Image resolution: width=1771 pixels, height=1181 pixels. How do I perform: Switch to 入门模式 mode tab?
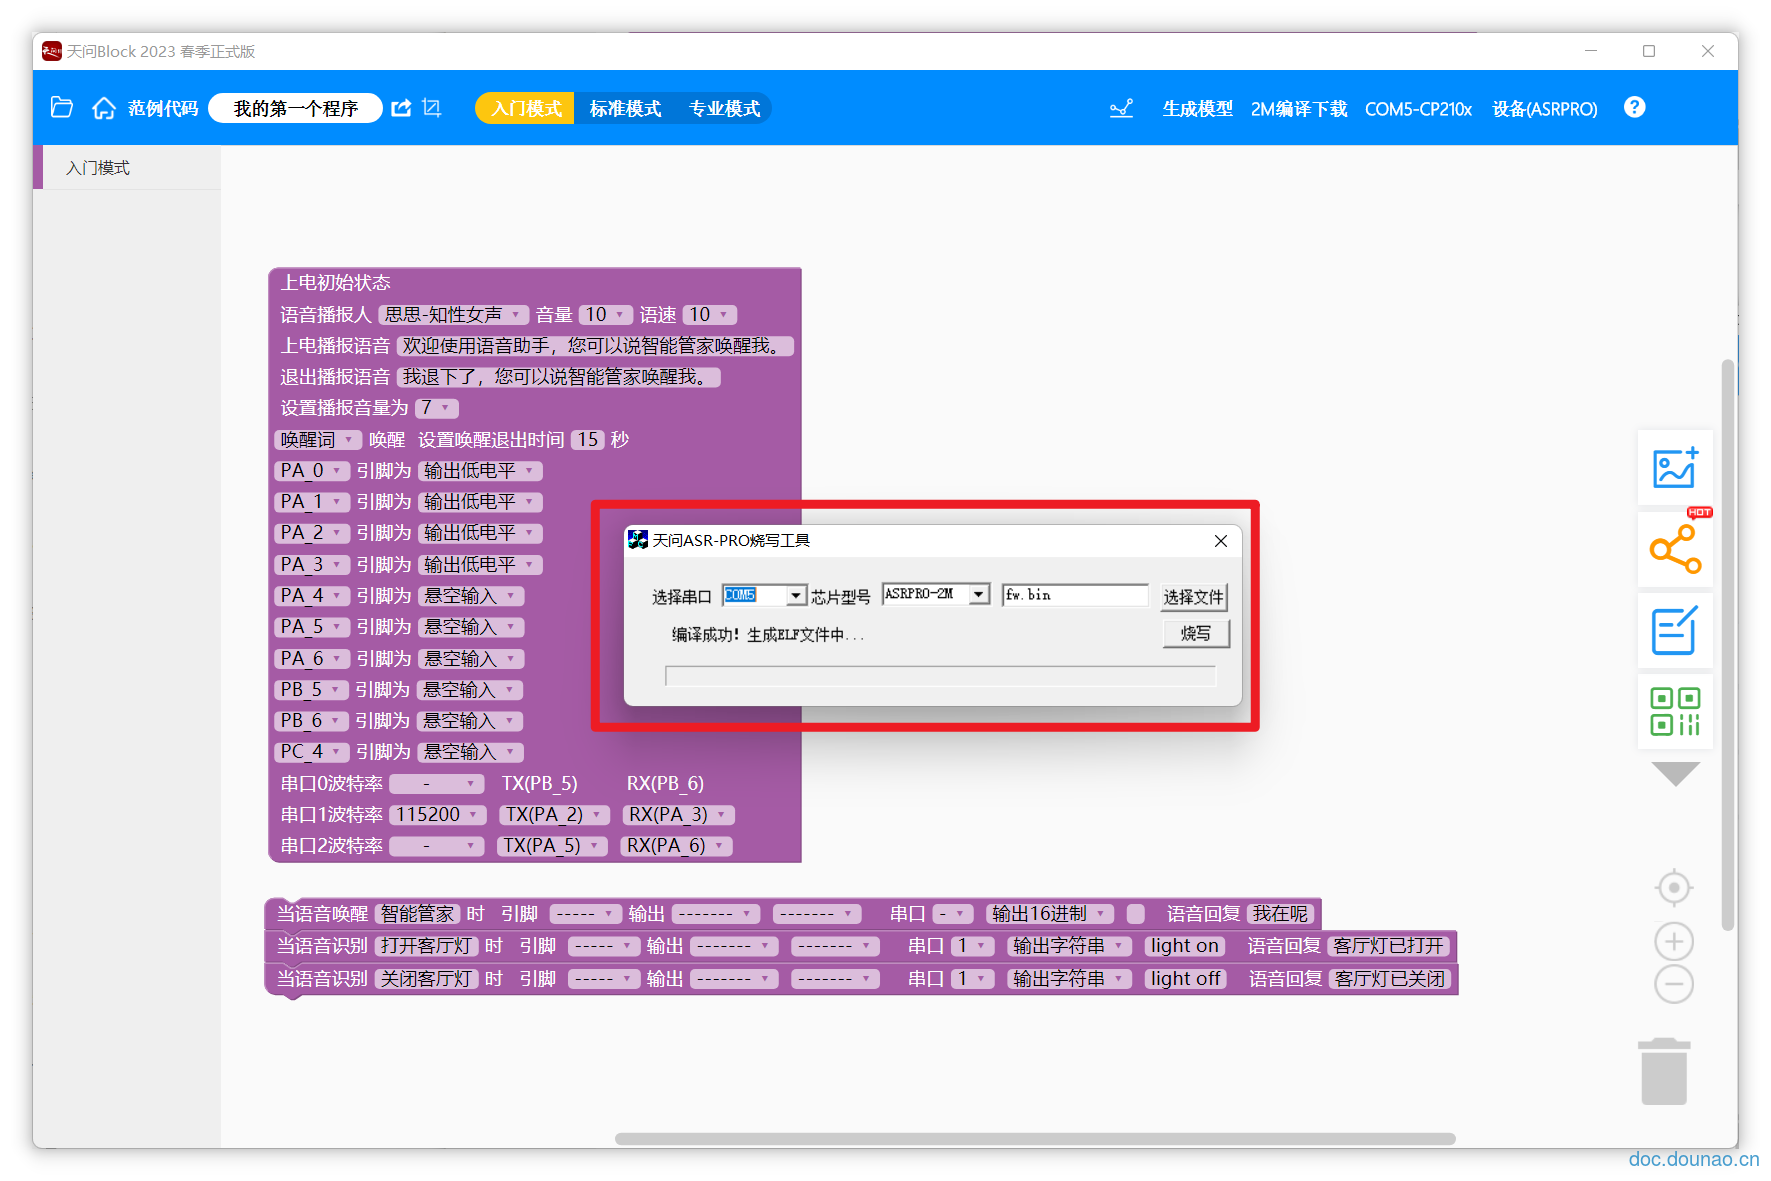point(526,108)
